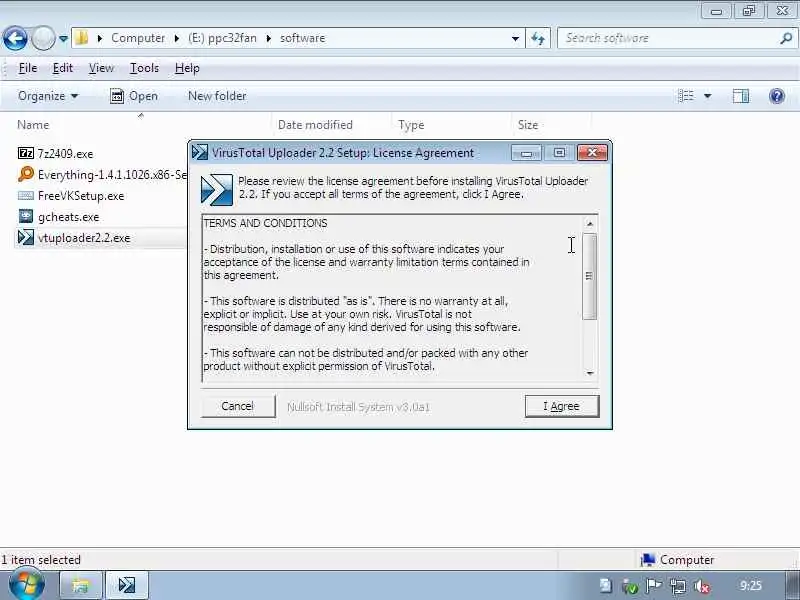Click New folder in the toolbar
800x600 pixels.
217,96
